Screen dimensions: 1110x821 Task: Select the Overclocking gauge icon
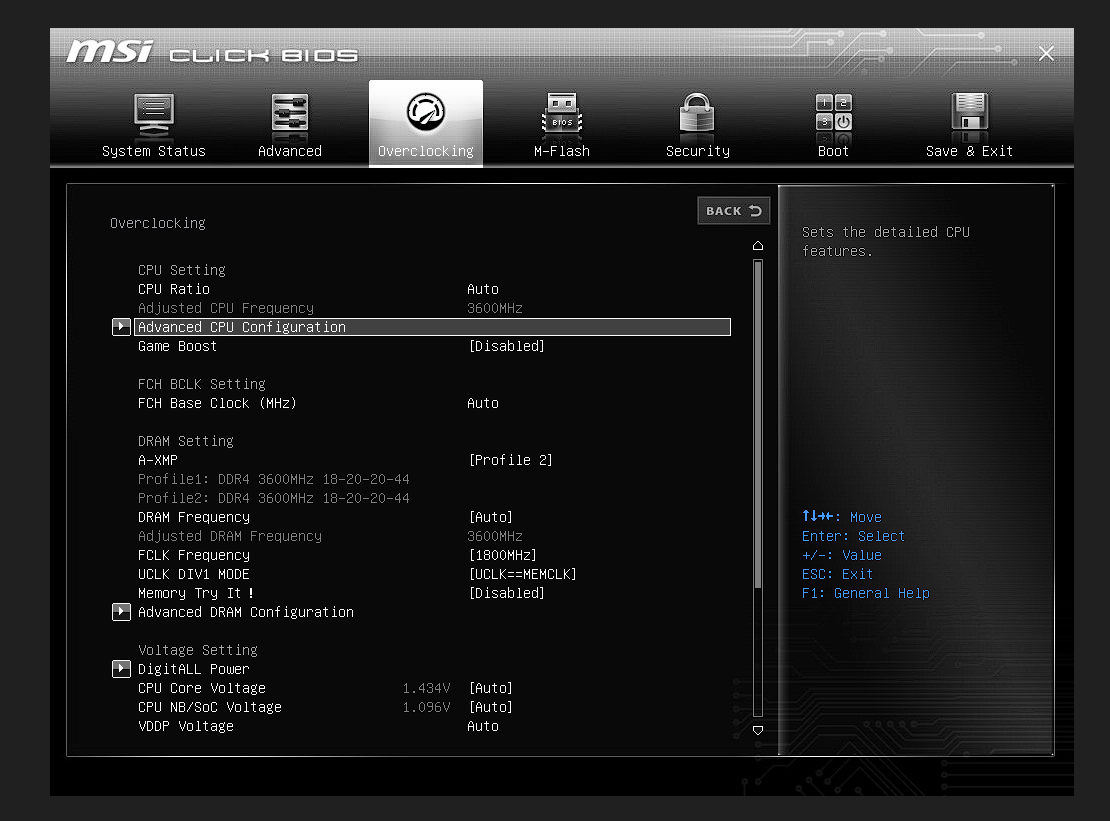coord(425,112)
